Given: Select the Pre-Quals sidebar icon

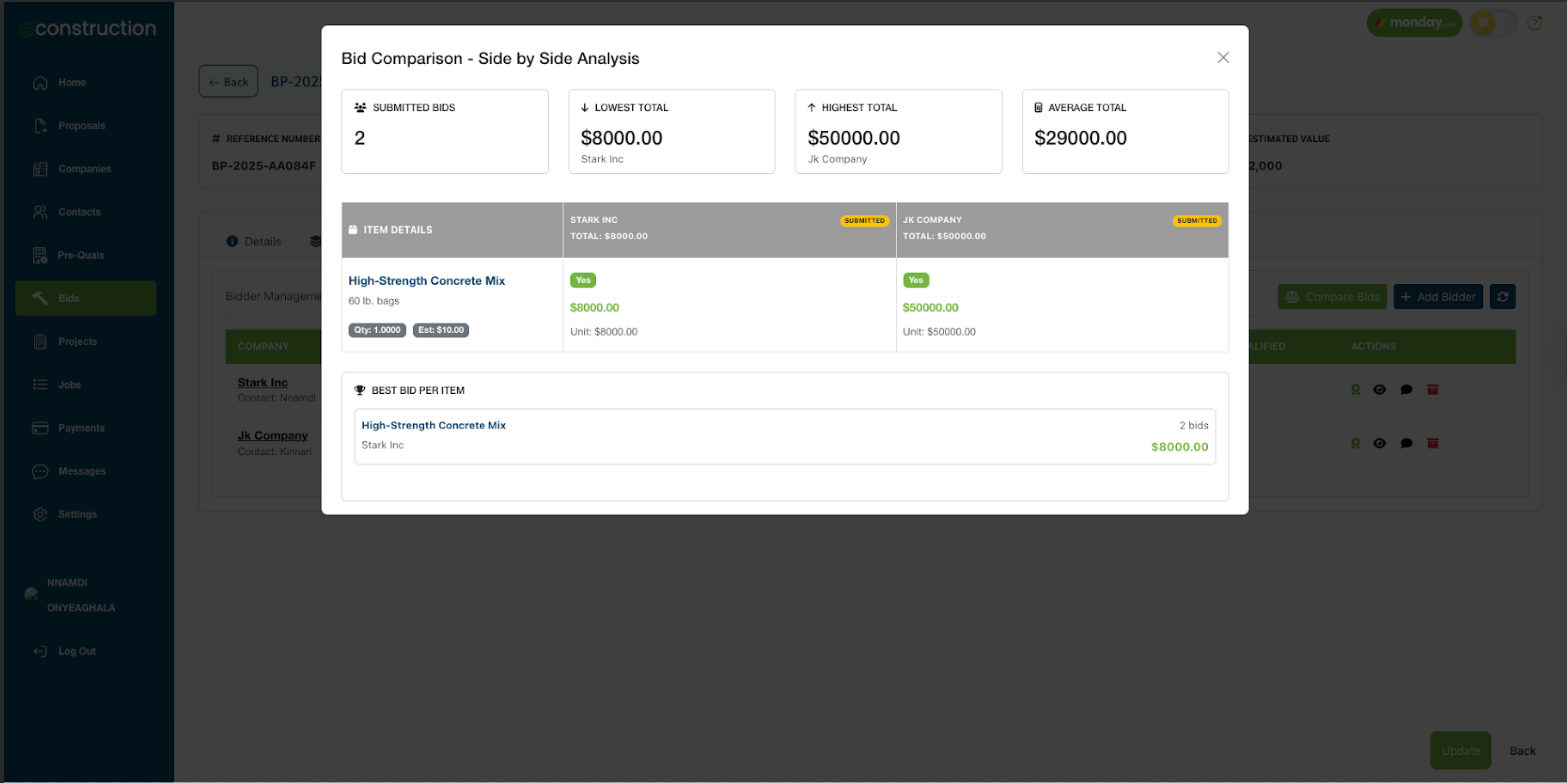Looking at the screenshot, I should 40,255.
